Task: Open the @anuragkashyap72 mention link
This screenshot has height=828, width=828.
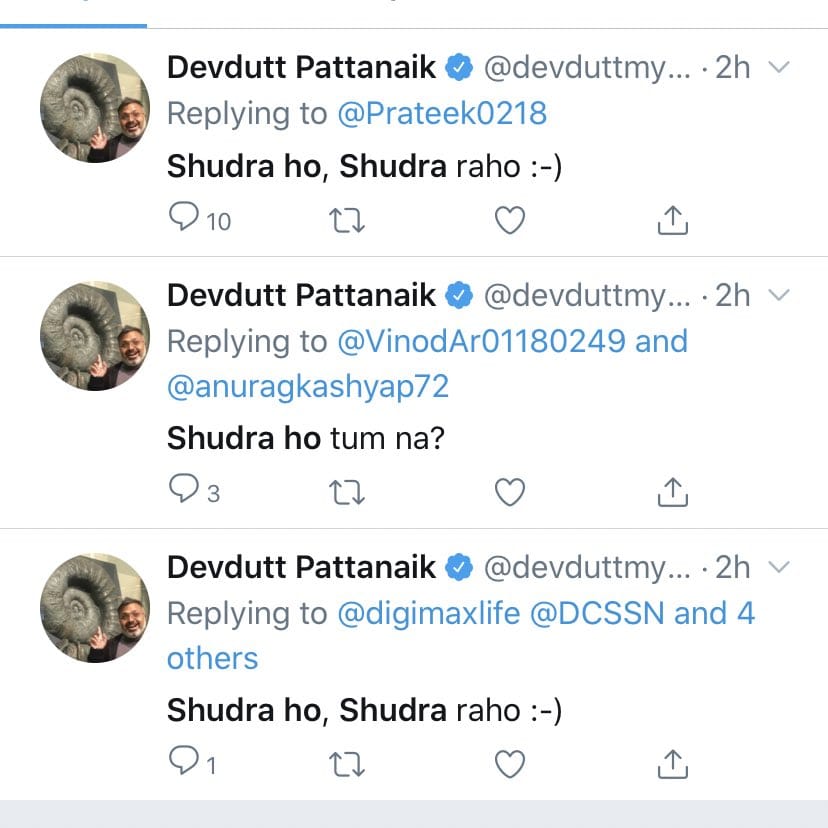Action: click(308, 387)
